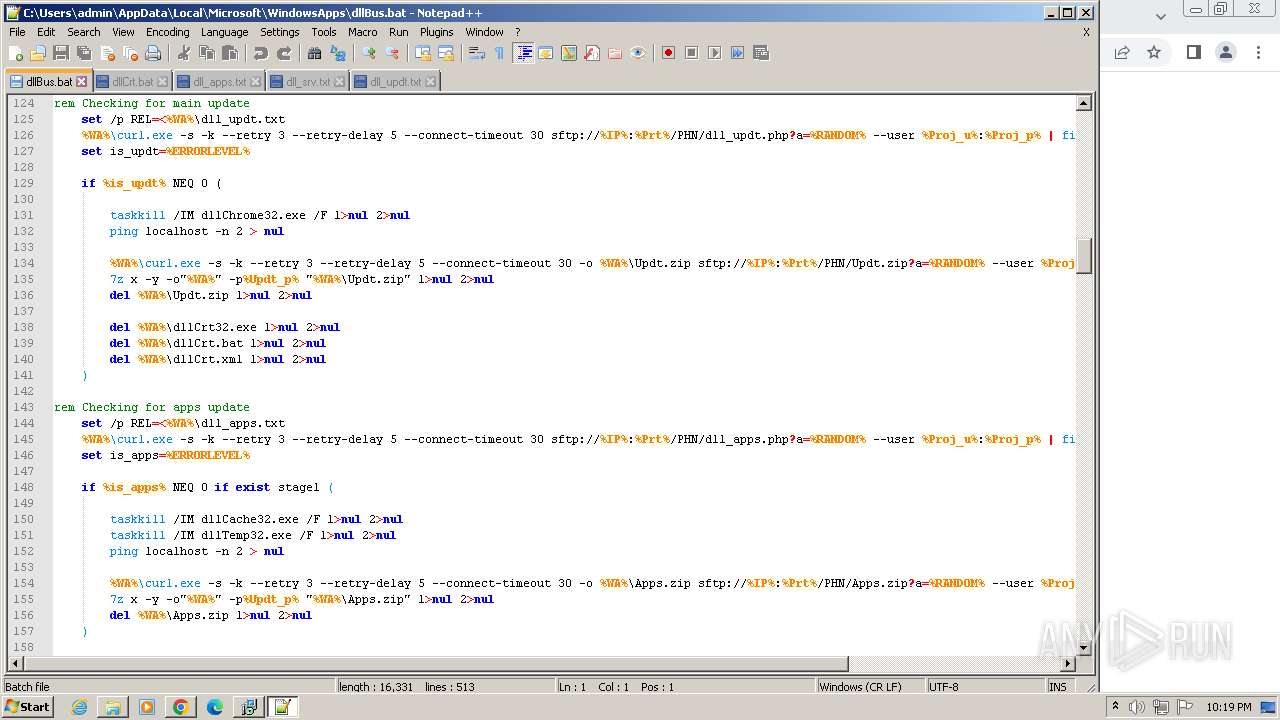Screen dimensions: 1280x720
Task: Zoom in using the Zoom In icon
Action: tap(369, 53)
